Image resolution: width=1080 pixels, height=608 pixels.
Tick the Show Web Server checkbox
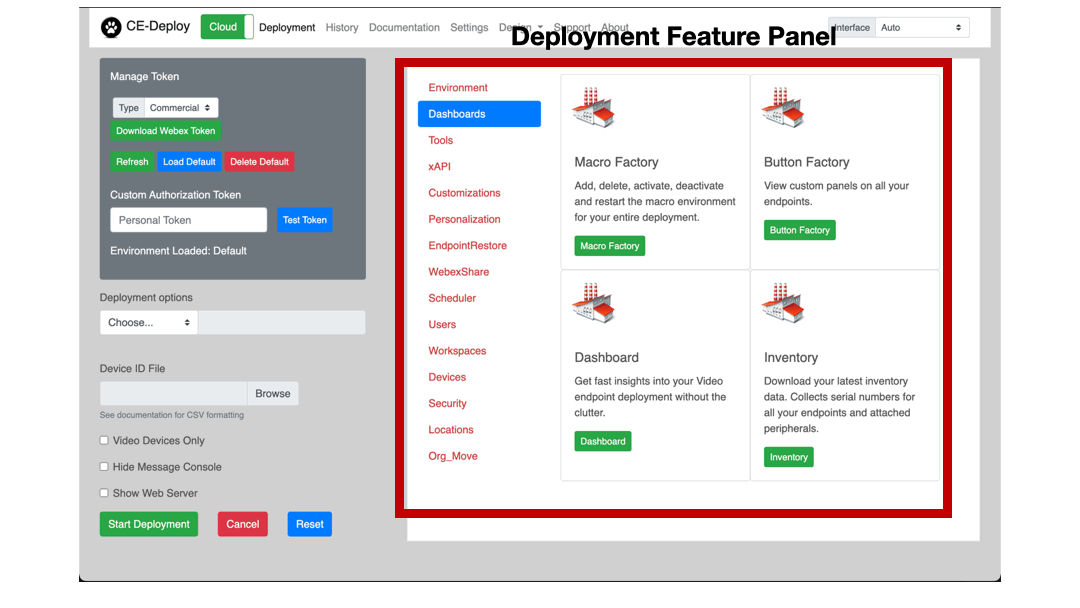click(104, 493)
